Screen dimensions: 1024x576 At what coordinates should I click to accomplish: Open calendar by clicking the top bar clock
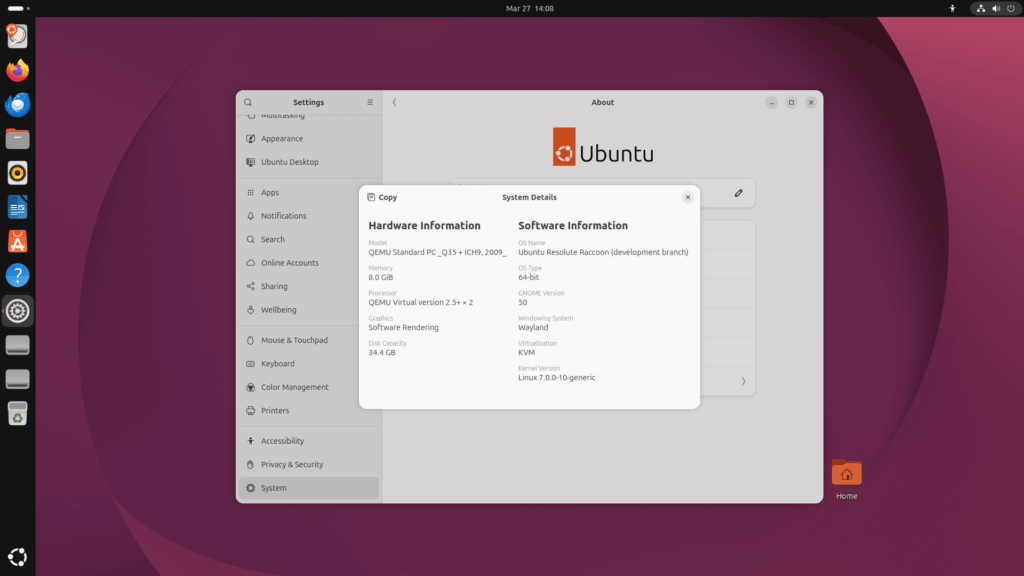pyautogui.click(x=529, y=8)
